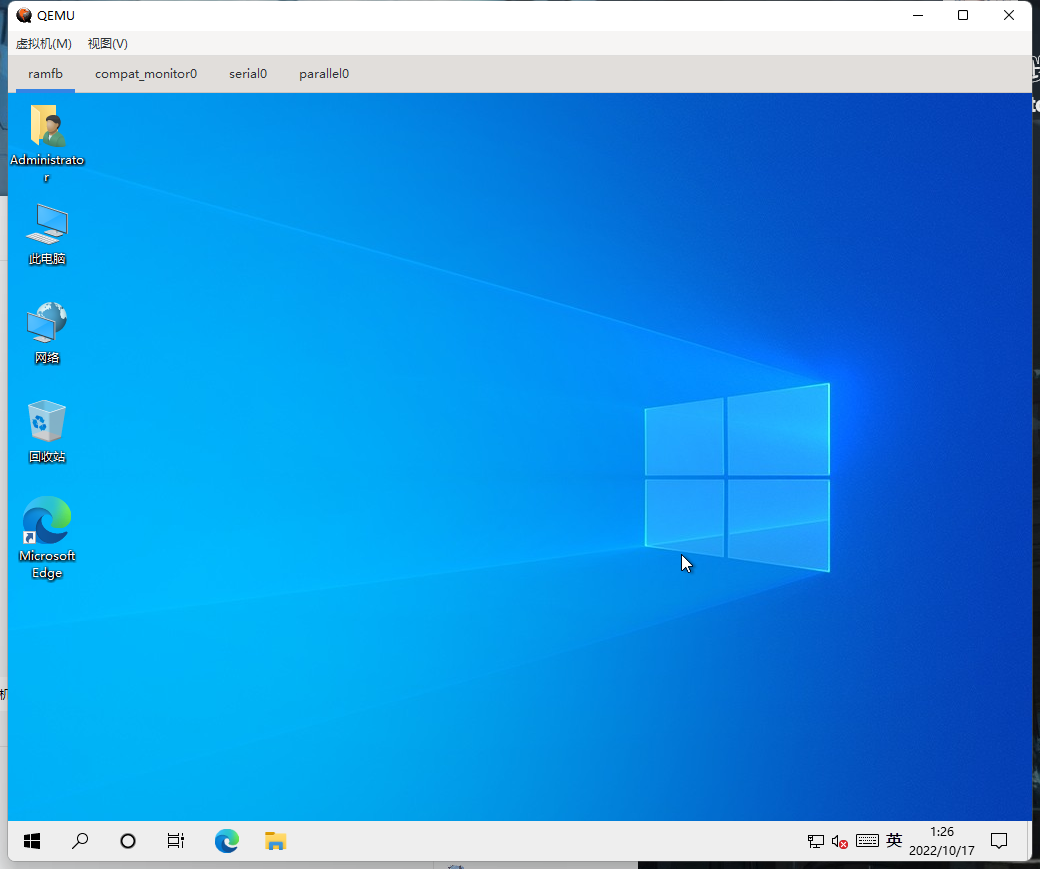Image resolution: width=1040 pixels, height=869 pixels.
Task: Select the 网络 (Network) desktop icon
Action: pyautogui.click(x=47, y=332)
